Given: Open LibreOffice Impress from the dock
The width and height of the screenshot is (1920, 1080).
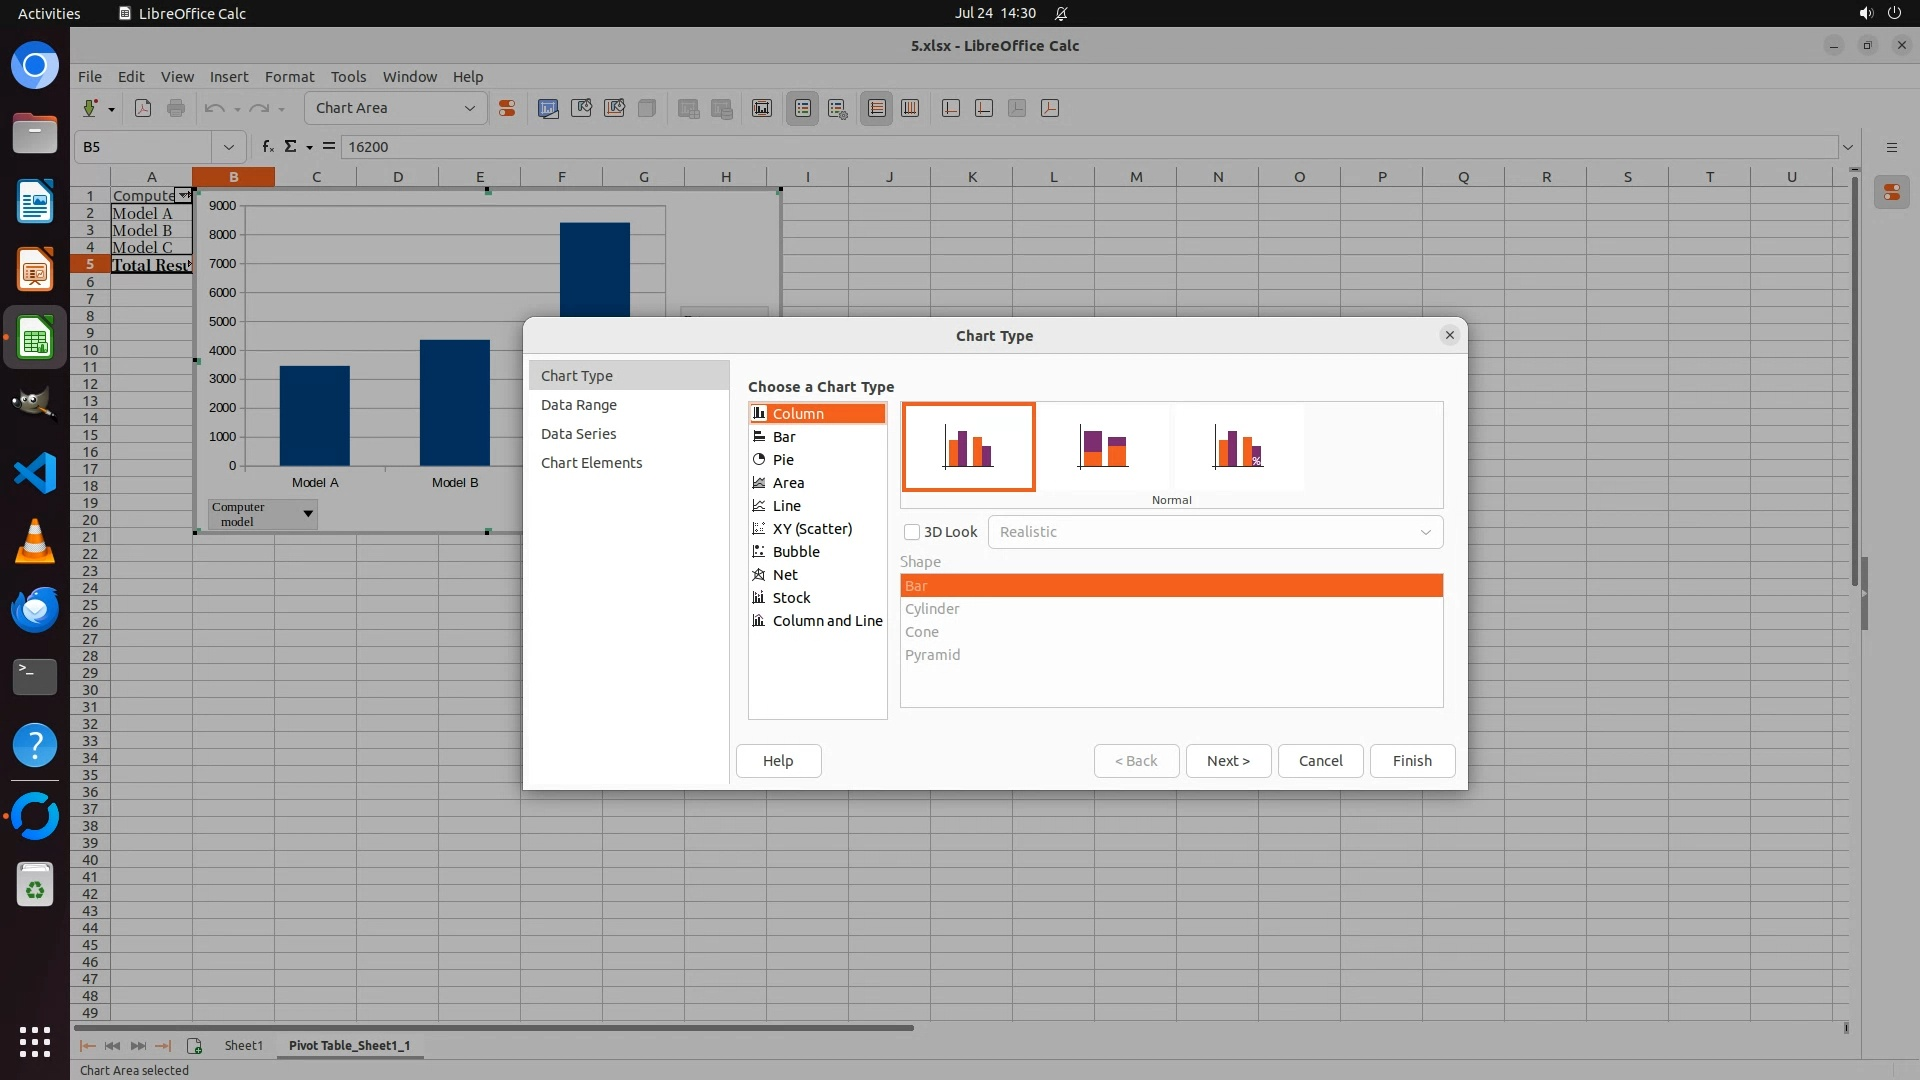Looking at the screenshot, I should [35, 270].
